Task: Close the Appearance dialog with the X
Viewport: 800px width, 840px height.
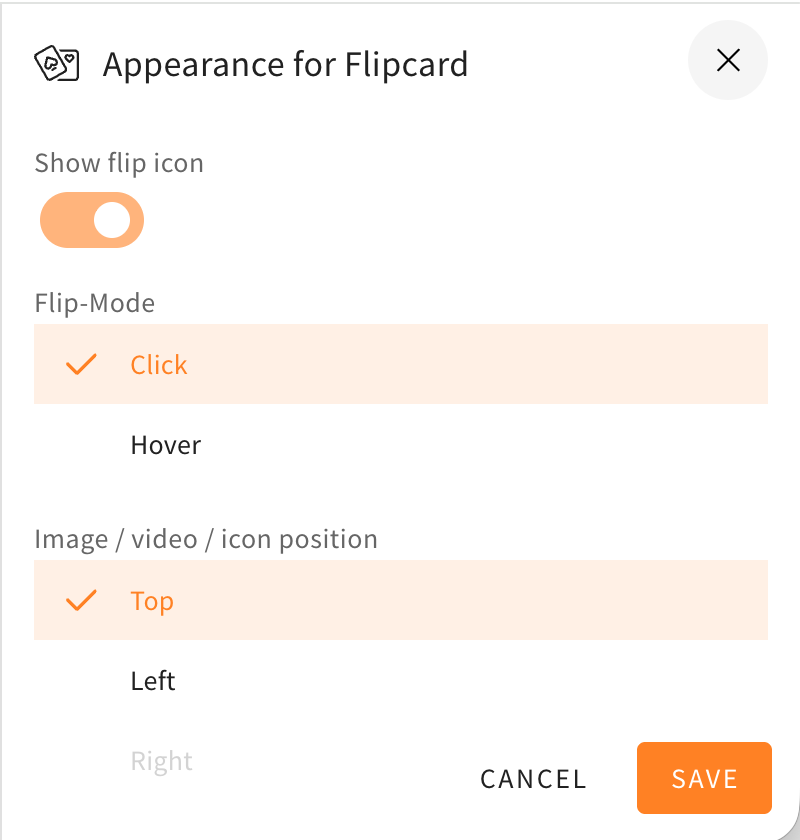Action: pos(728,61)
